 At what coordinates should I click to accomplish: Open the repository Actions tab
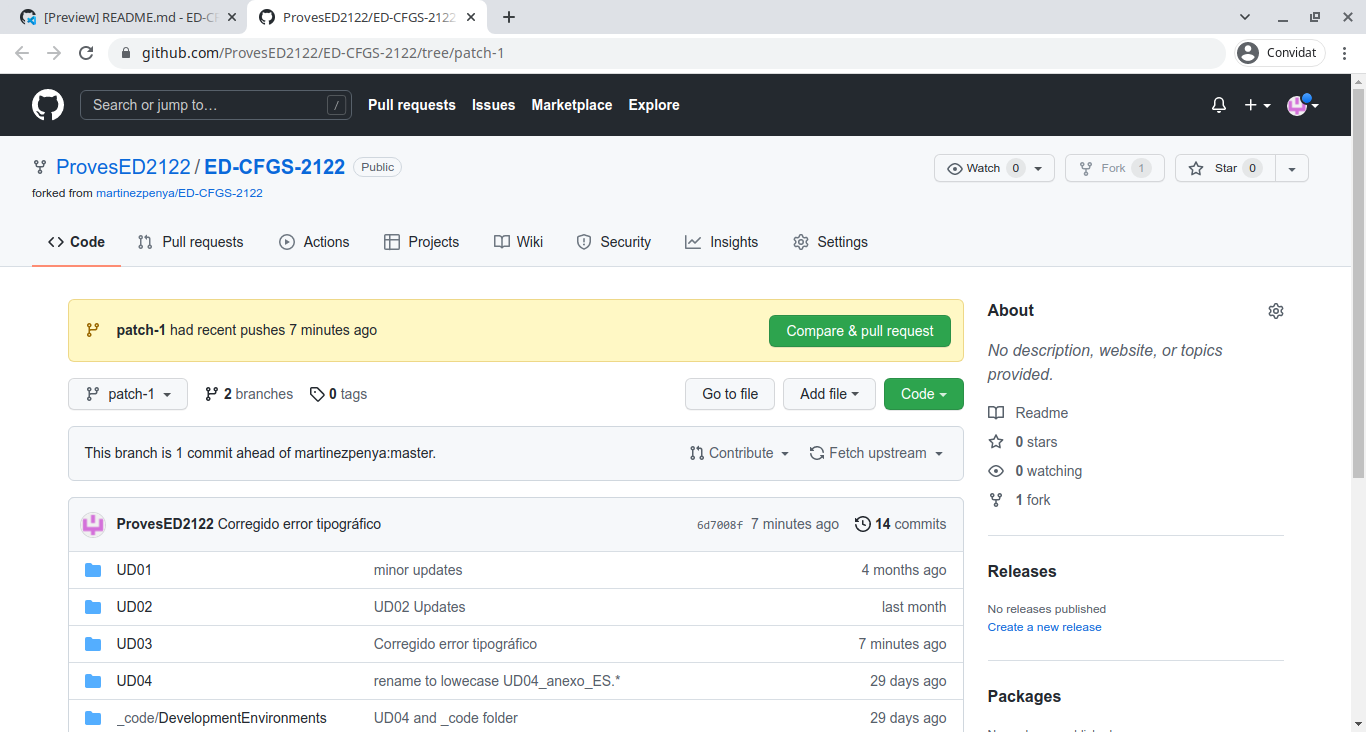(314, 242)
